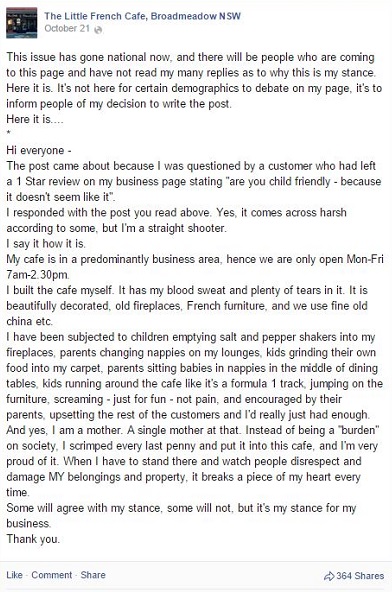392x592 pixels.
Task: Click Comment below the post
Action: click(51, 575)
